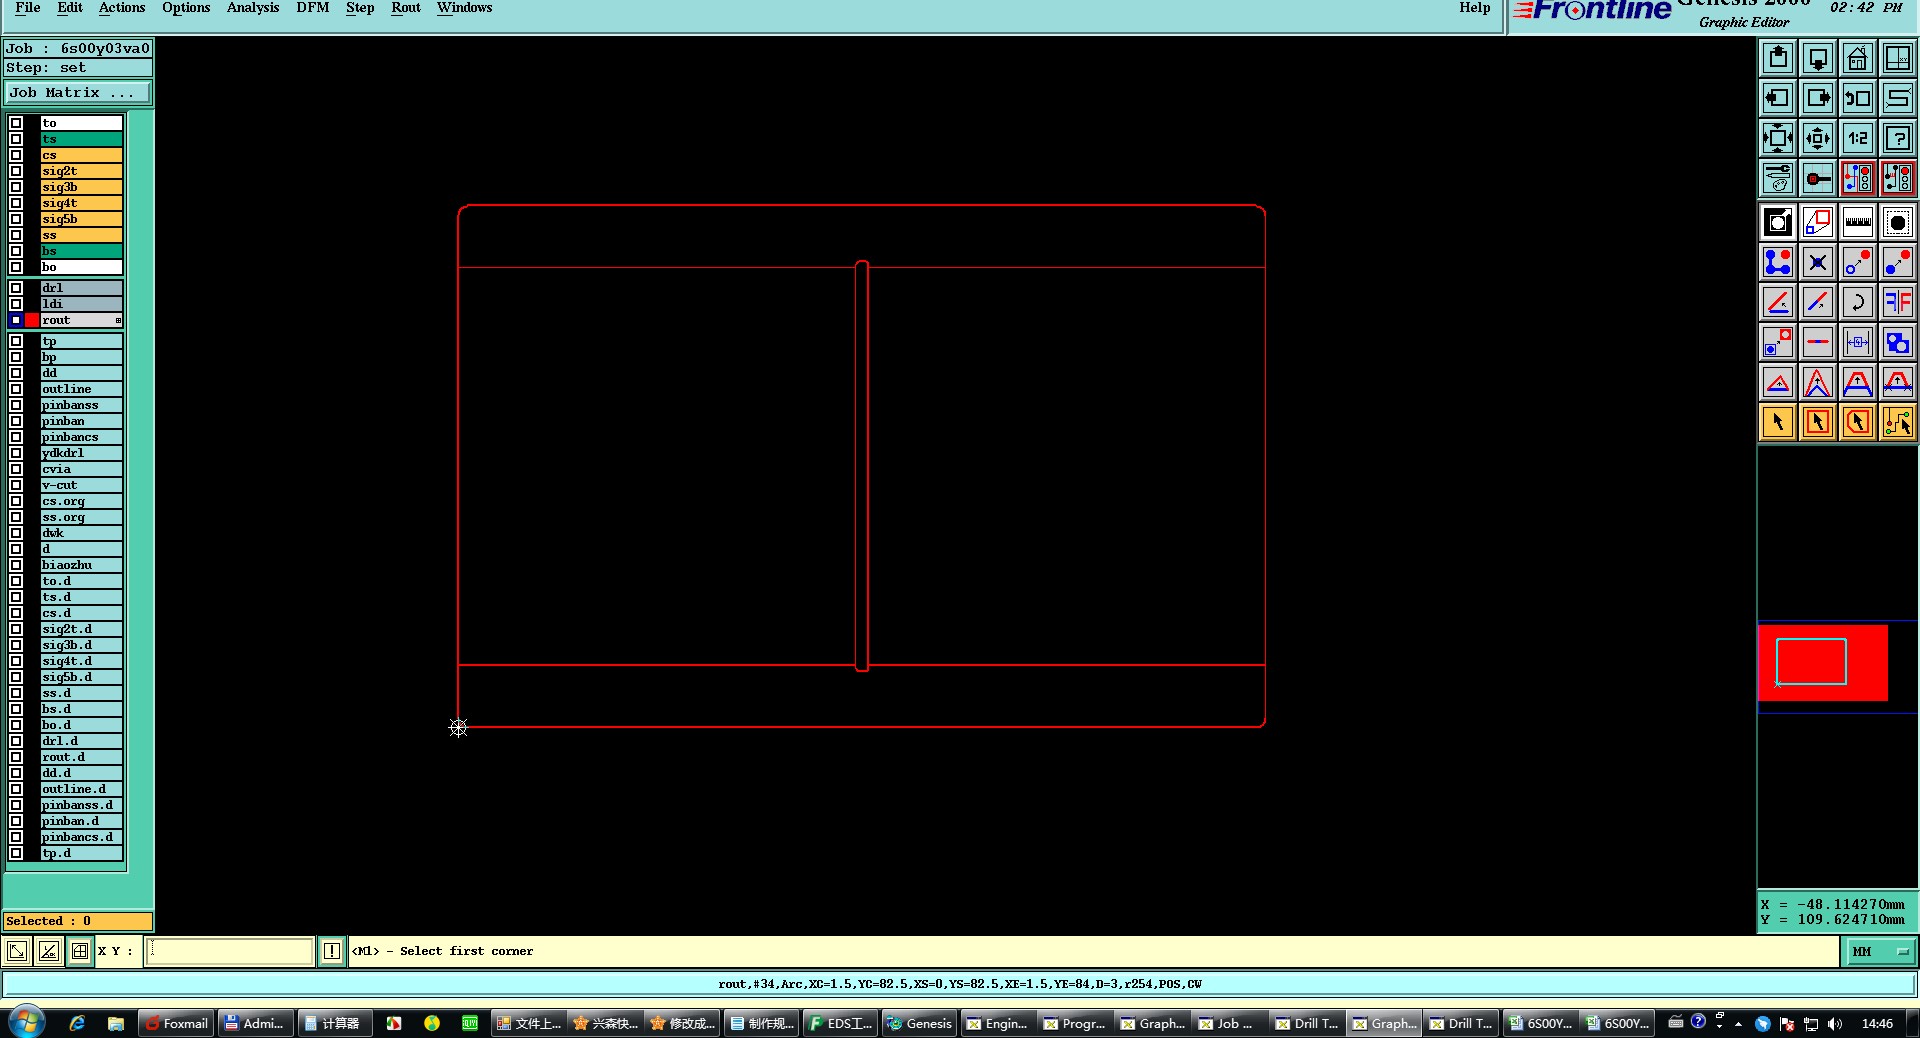
Task: Click the black octagon in dashed box icon
Action: pyautogui.click(x=1898, y=222)
